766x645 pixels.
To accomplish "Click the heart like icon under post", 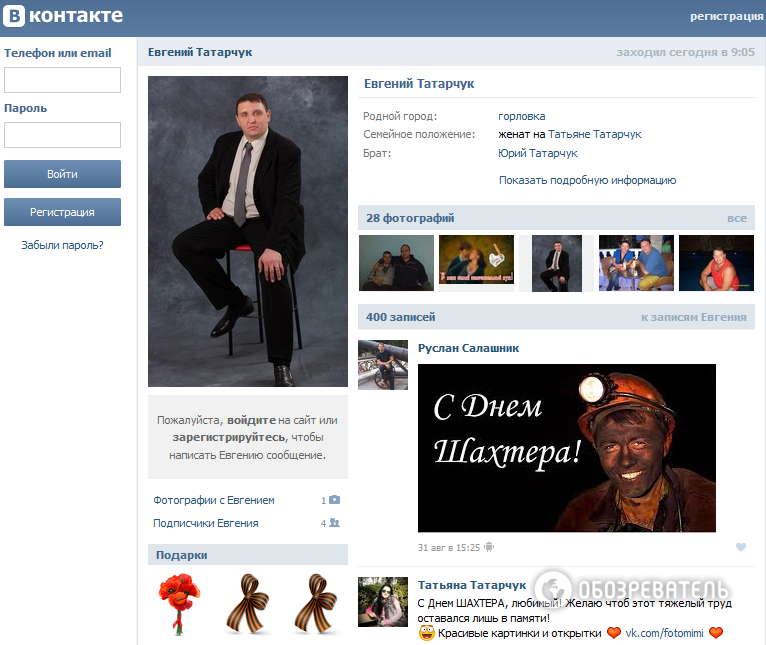I will tap(741, 547).
